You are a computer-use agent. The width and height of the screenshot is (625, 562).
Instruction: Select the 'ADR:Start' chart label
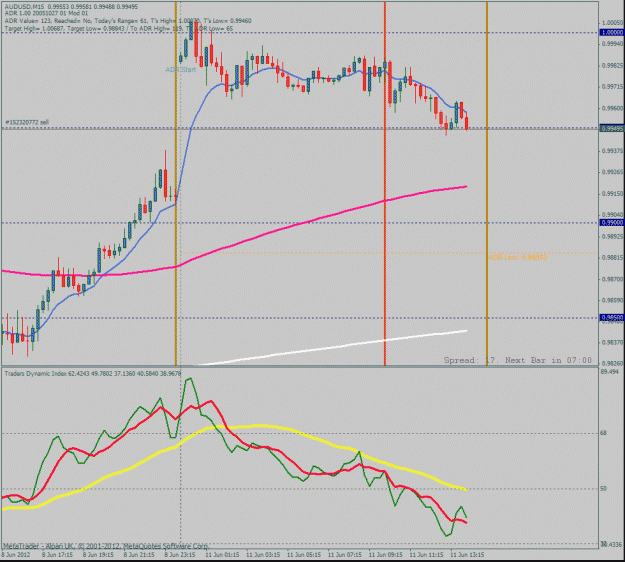[181, 70]
